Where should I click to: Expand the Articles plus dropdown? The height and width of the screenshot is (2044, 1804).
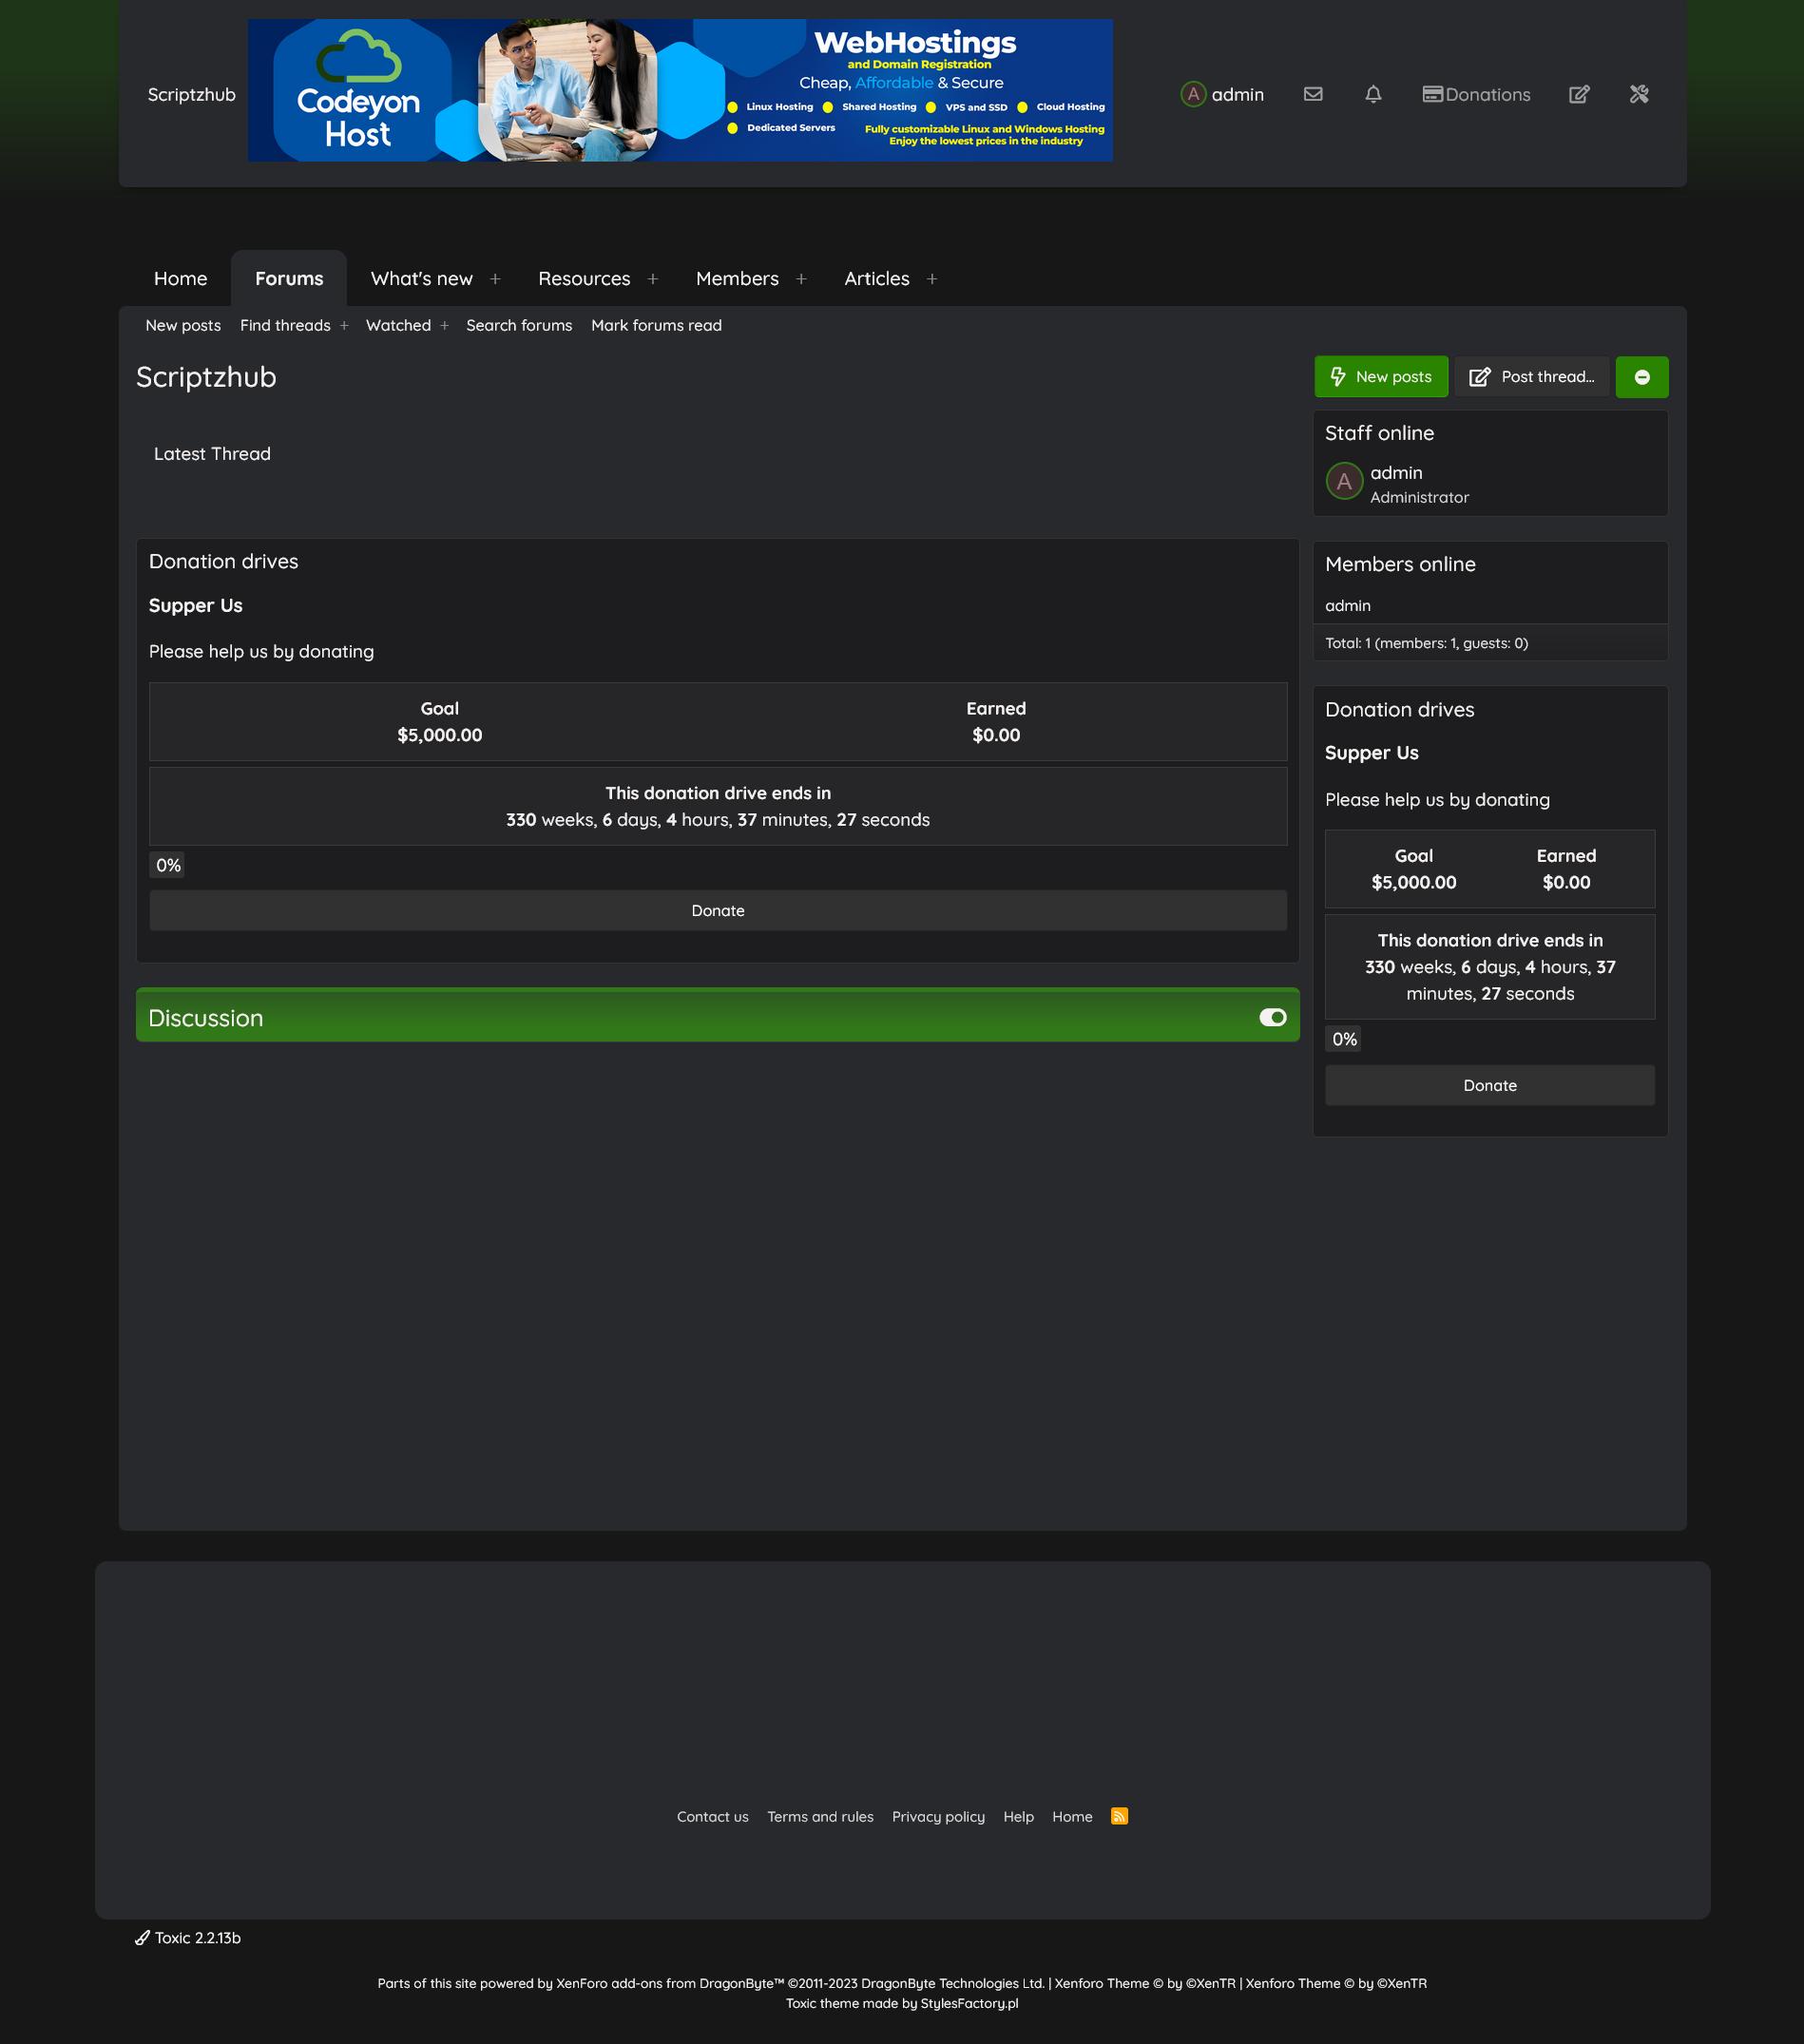pyautogui.click(x=932, y=279)
